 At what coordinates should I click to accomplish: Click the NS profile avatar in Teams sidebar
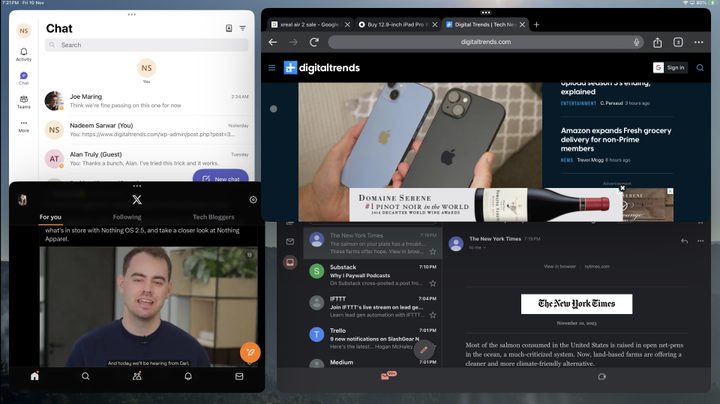[24, 31]
